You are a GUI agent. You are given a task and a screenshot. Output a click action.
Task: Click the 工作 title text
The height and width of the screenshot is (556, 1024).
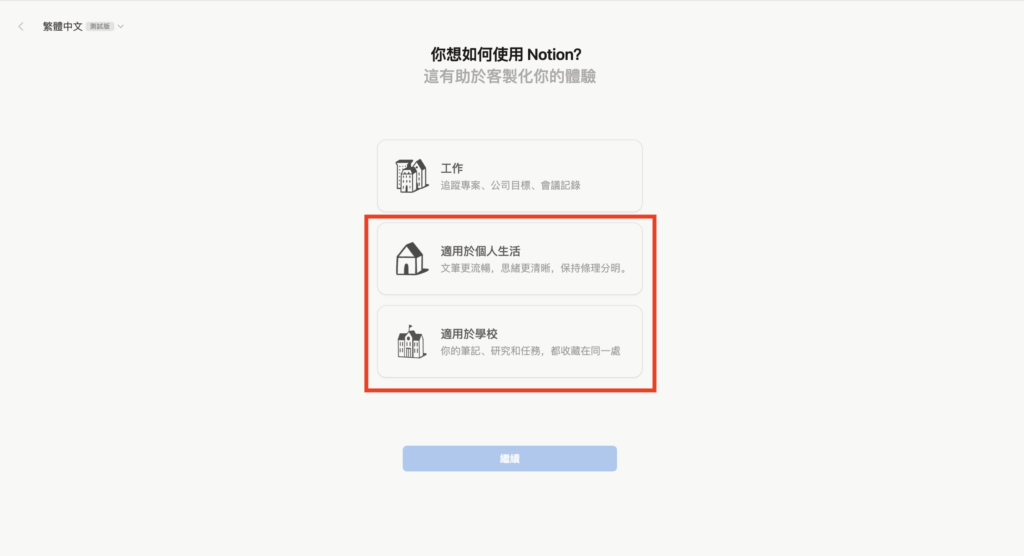point(452,169)
